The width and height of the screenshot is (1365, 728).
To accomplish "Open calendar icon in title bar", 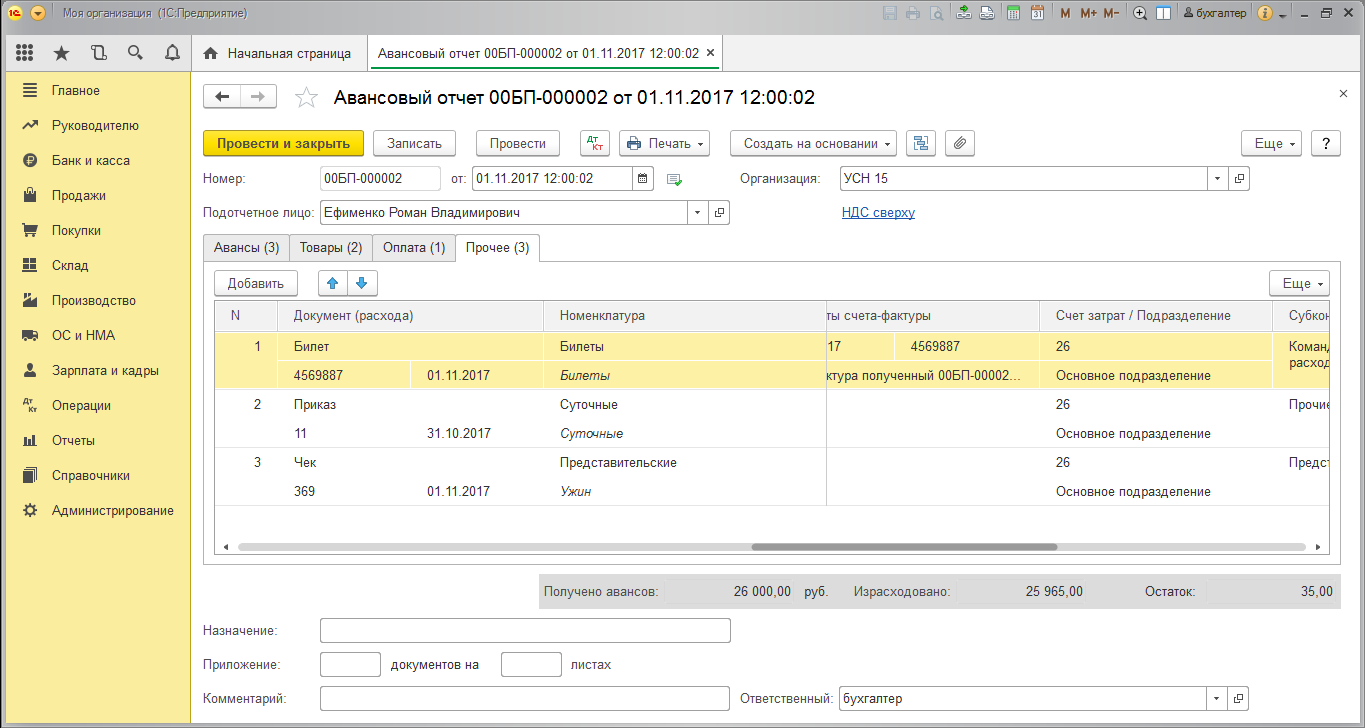I will (x=1037, y=13).
